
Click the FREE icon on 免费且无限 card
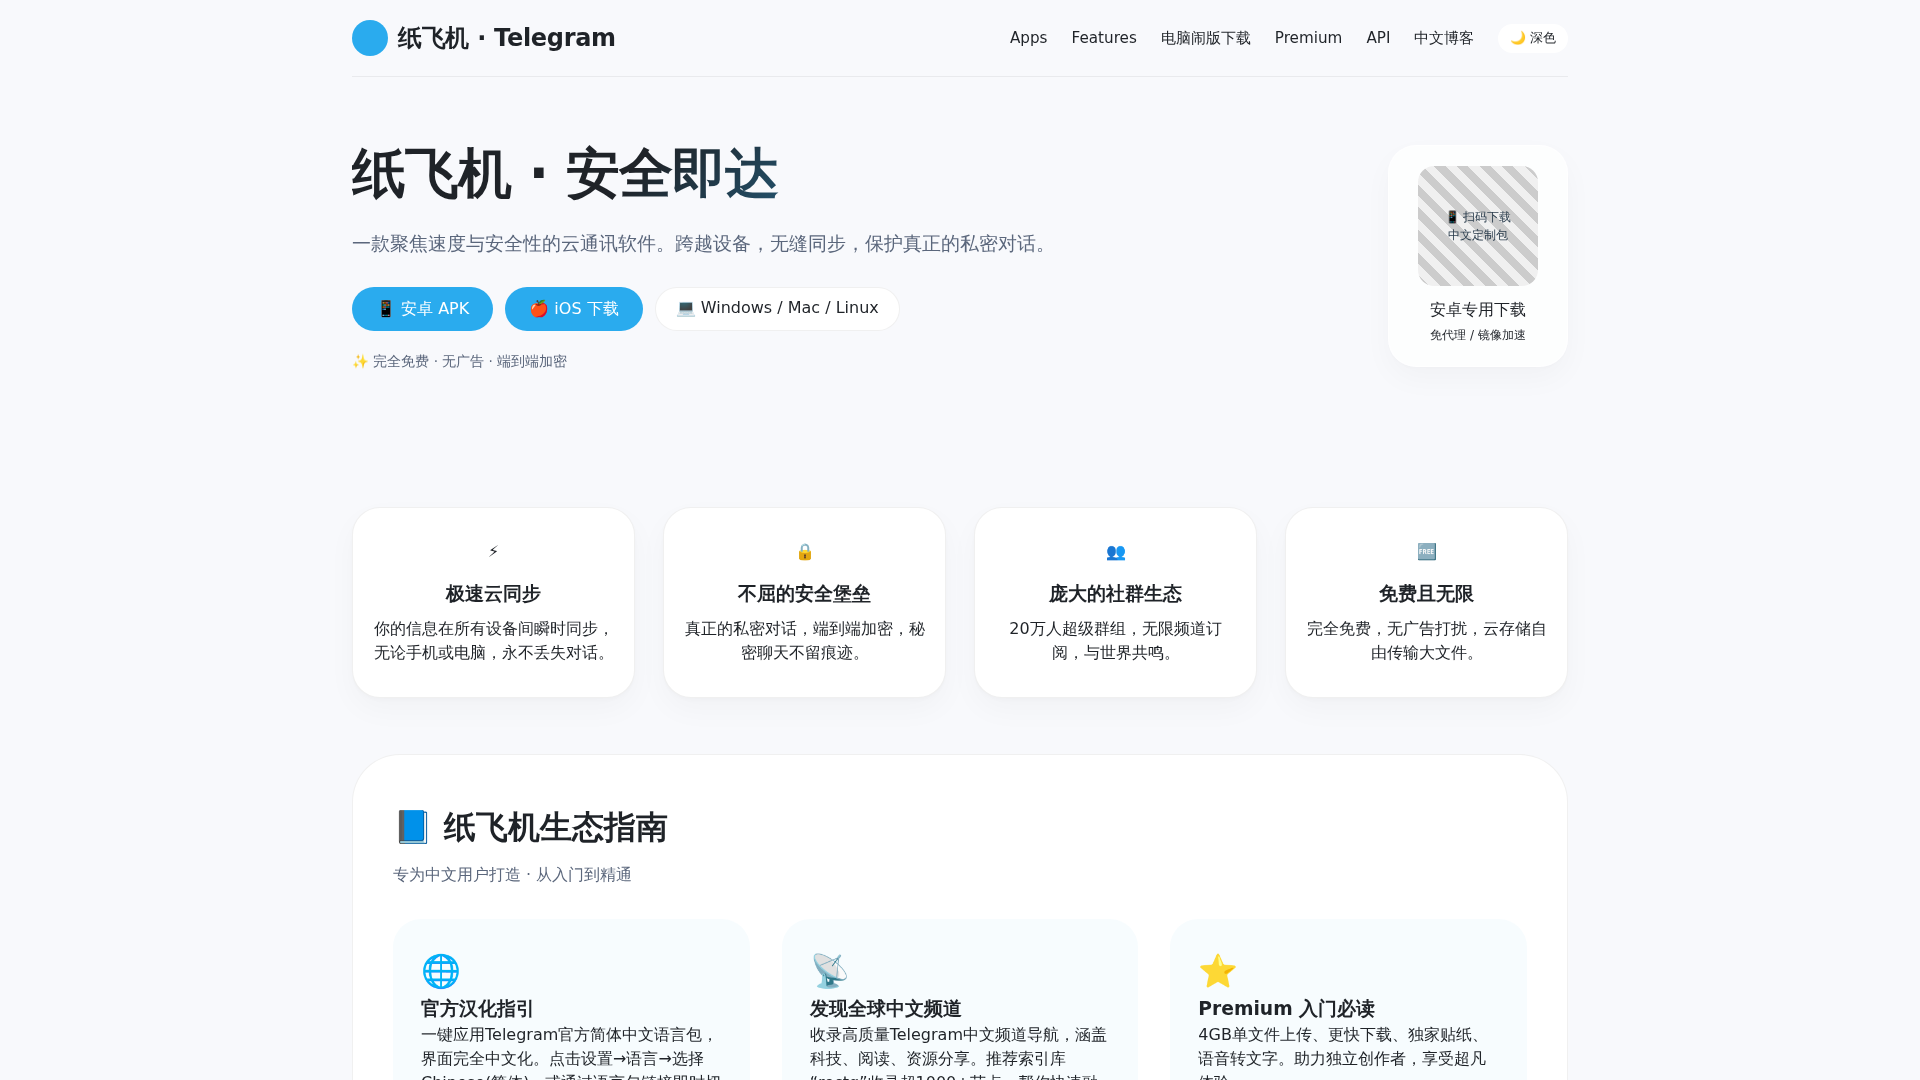(x=1427, y=552)
